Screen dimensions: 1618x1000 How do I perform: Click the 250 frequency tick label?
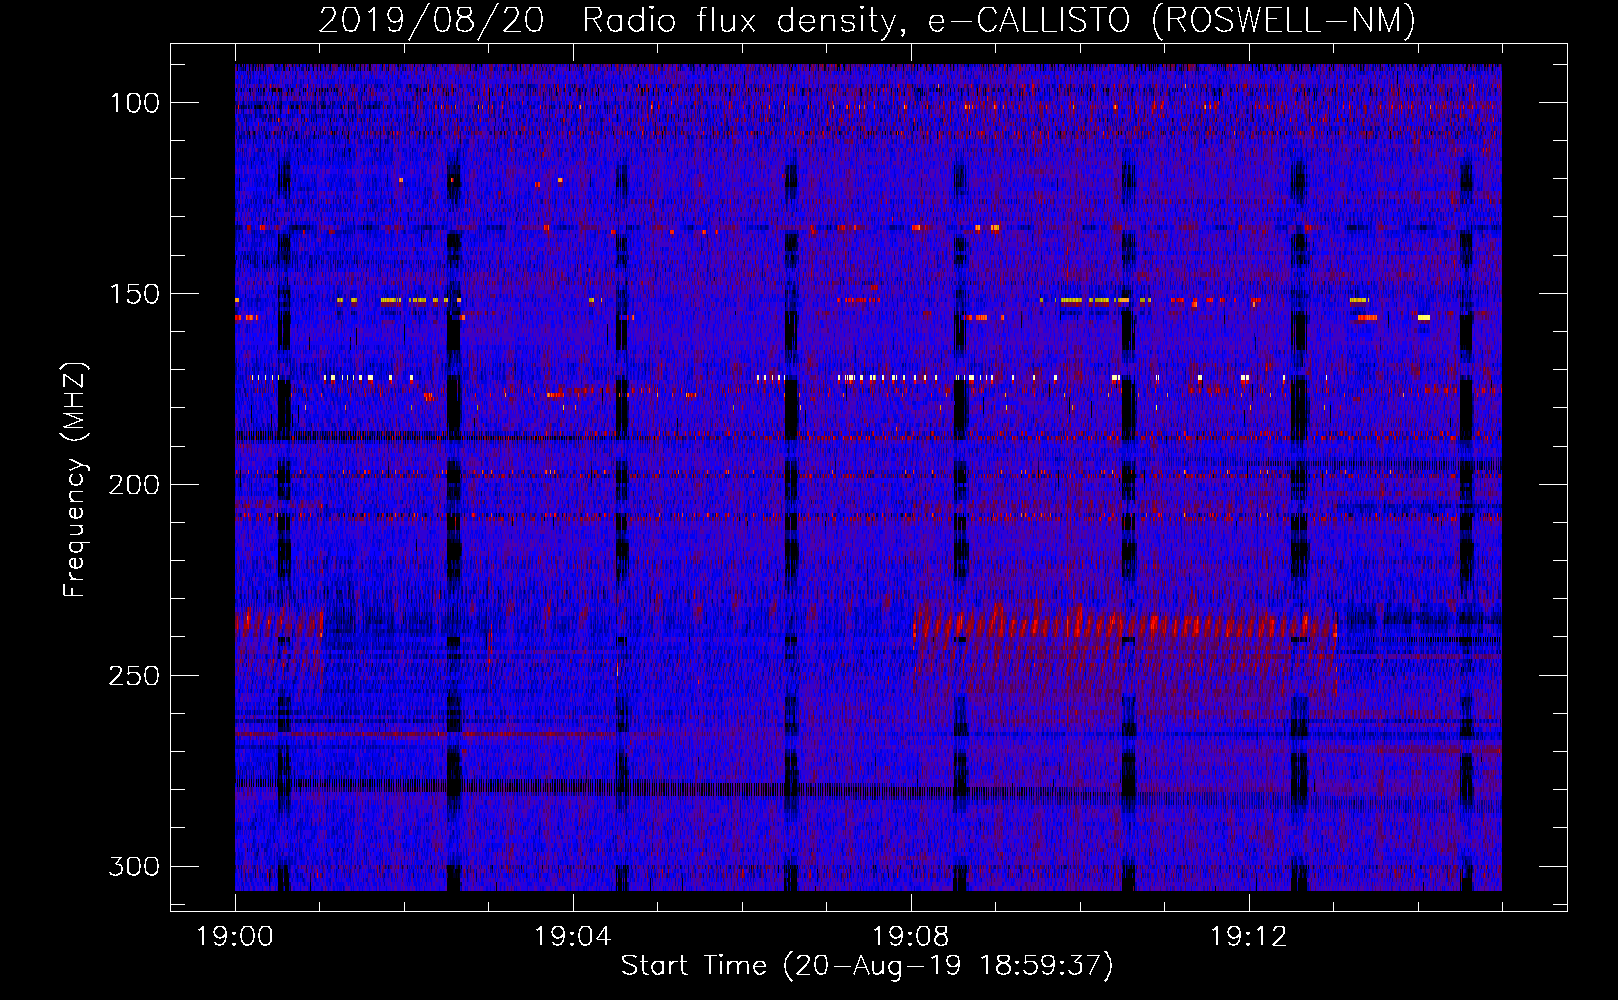134,676
